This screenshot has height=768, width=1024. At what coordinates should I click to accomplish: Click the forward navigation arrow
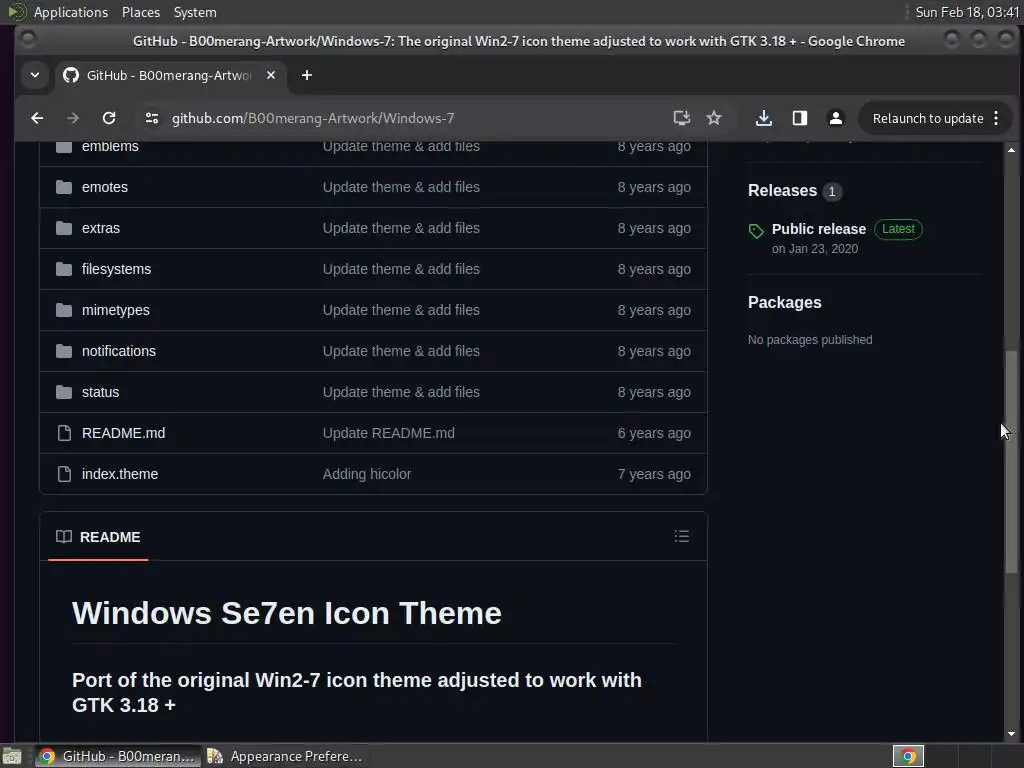pos(72,118)
